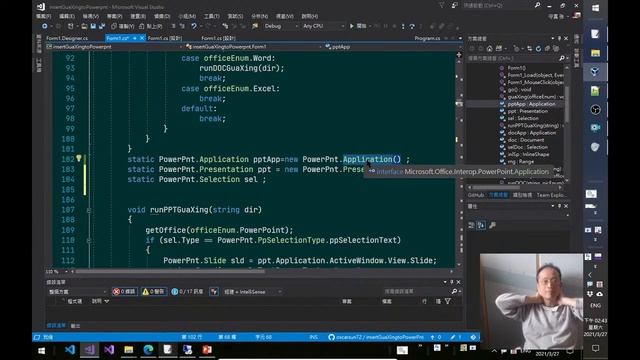Screen dimensions: 640x360
Task: Click the search magnifier in Solution Explorer
Action: click(x=562, y=58)
